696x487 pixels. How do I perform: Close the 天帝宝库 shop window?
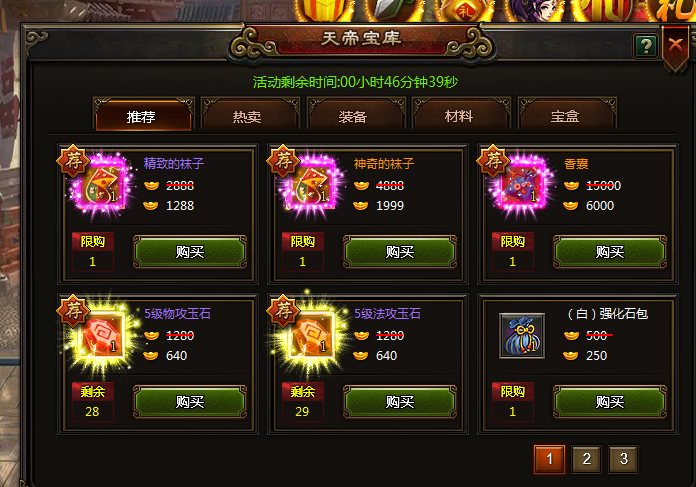(x=675, y=46)
